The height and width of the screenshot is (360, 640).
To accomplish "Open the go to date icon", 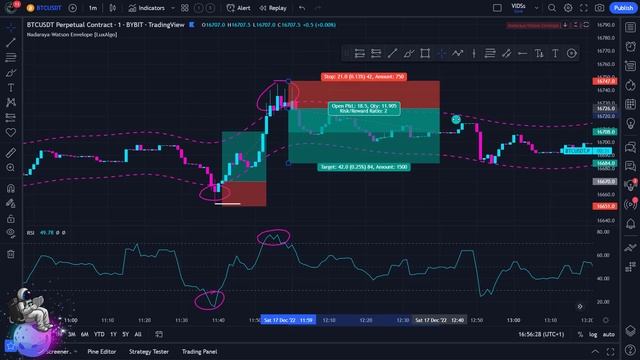I will pos(159,334).
